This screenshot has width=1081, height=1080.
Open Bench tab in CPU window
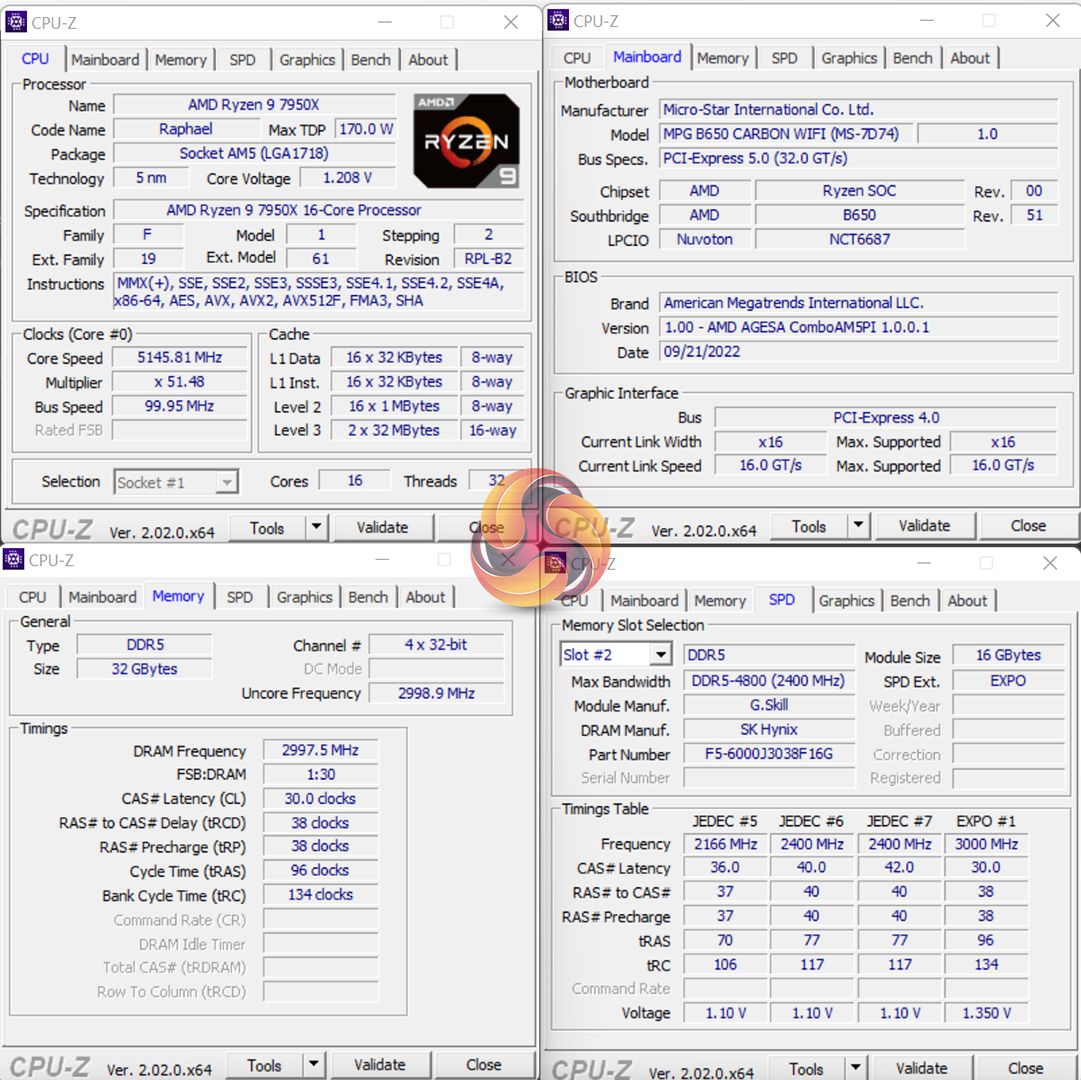[x=370, y=59]
